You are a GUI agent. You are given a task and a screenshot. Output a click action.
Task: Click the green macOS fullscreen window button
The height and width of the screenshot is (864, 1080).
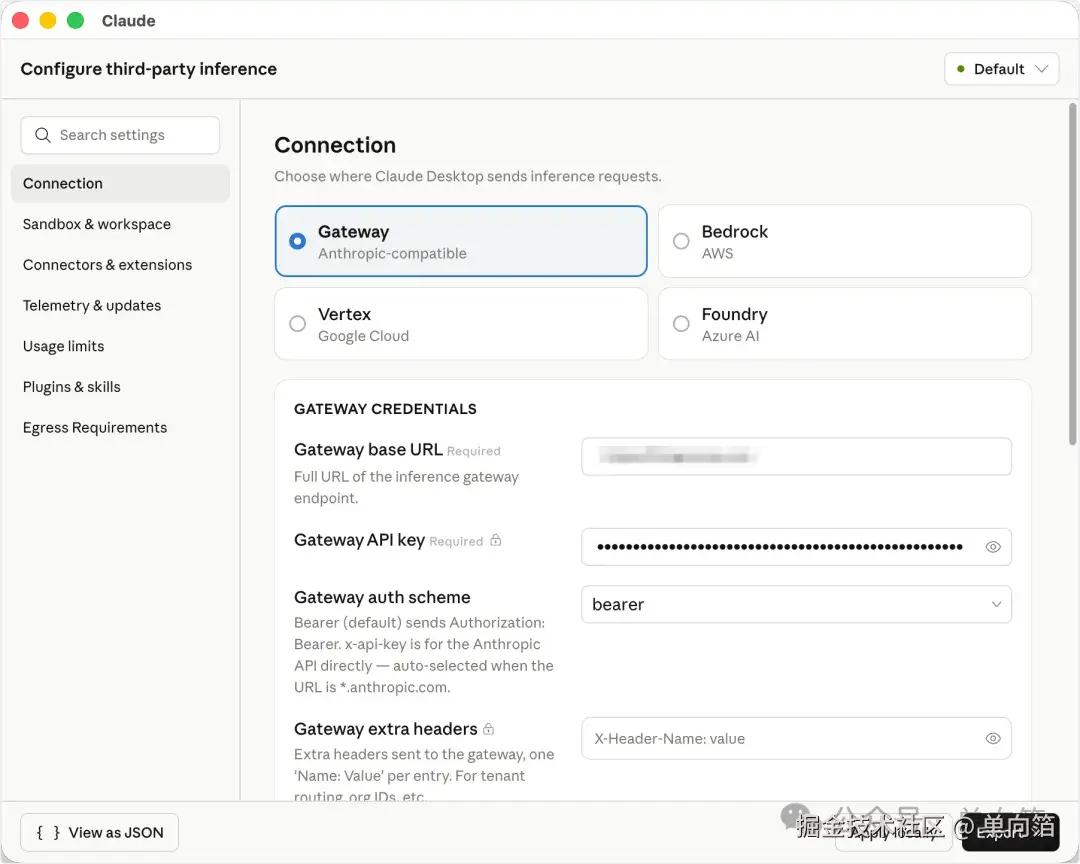click(x=76, y=21)
